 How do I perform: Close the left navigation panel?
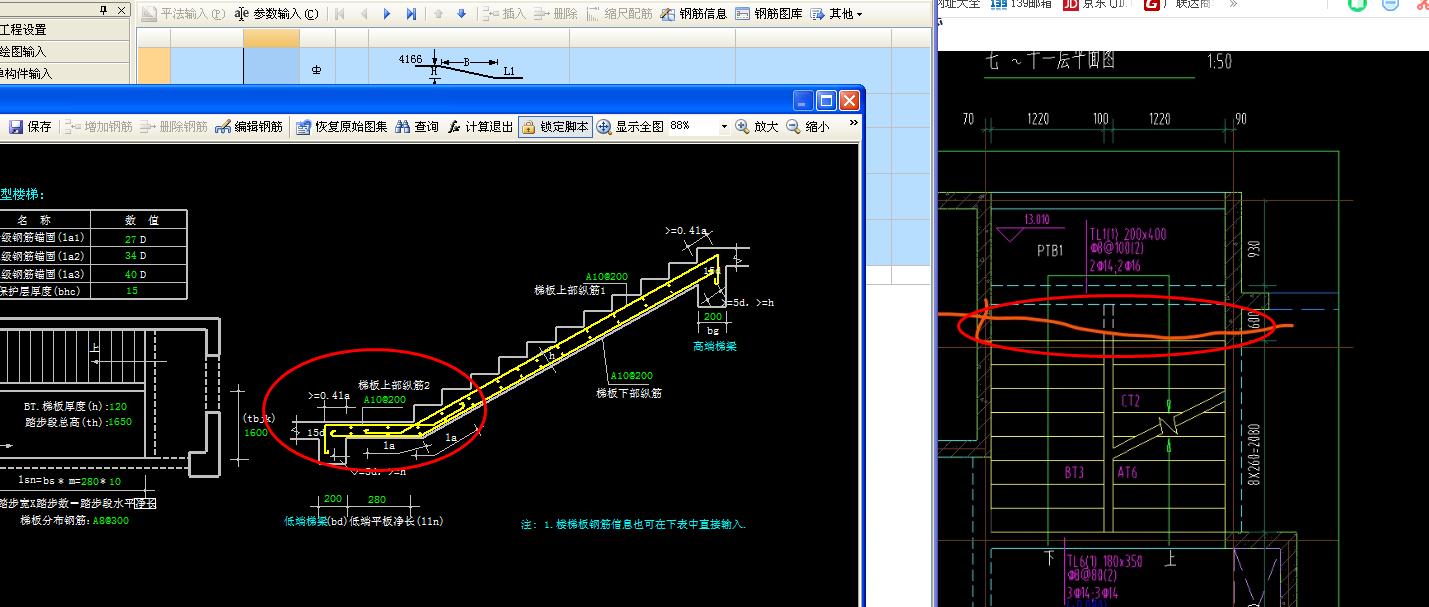tap(122, 10)
